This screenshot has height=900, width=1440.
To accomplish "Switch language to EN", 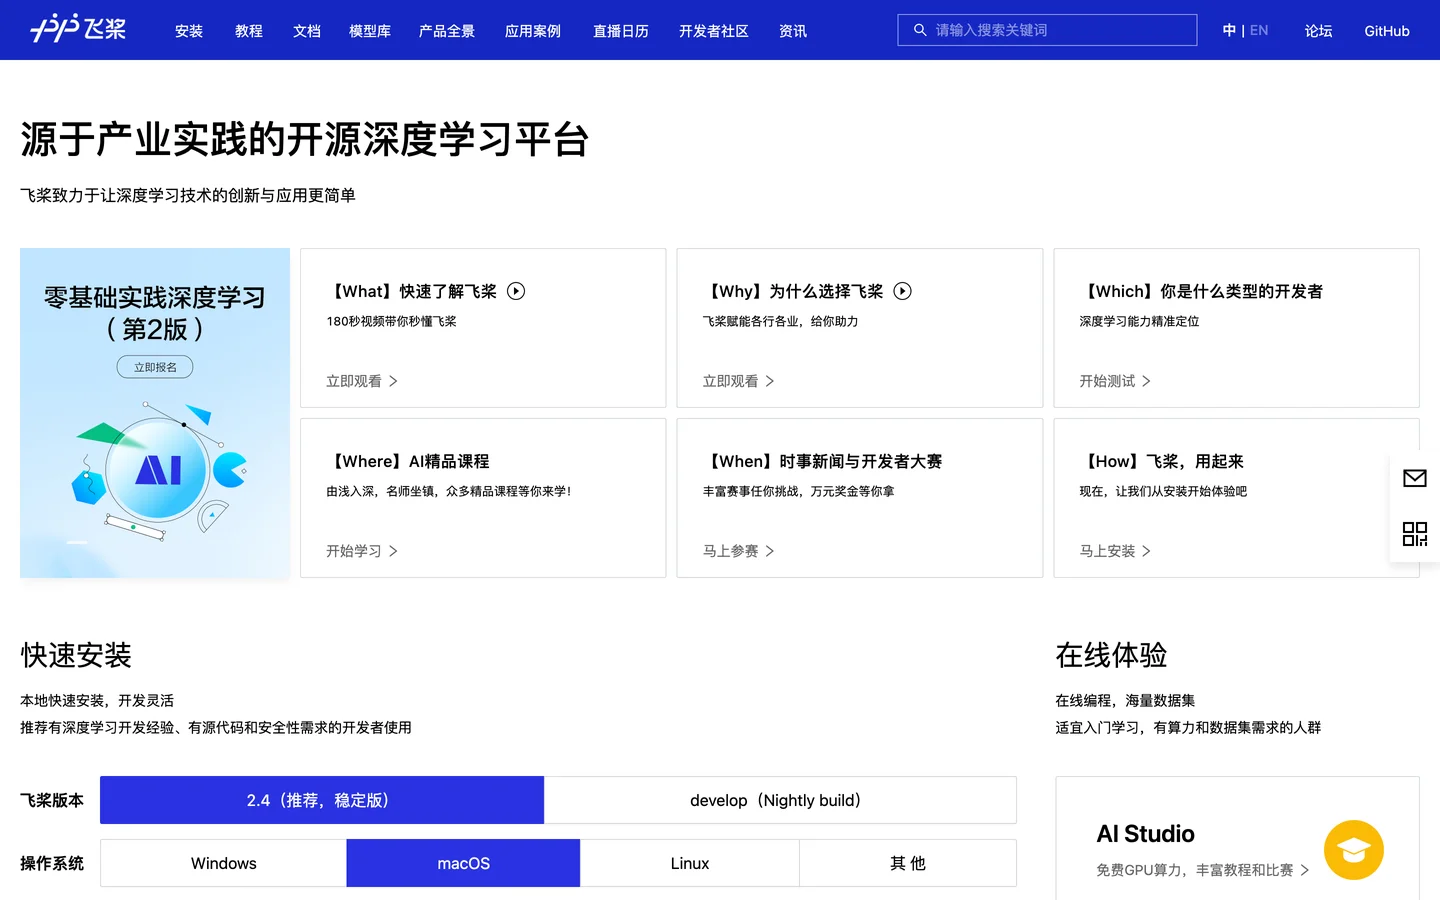I will coord(1259,30).
